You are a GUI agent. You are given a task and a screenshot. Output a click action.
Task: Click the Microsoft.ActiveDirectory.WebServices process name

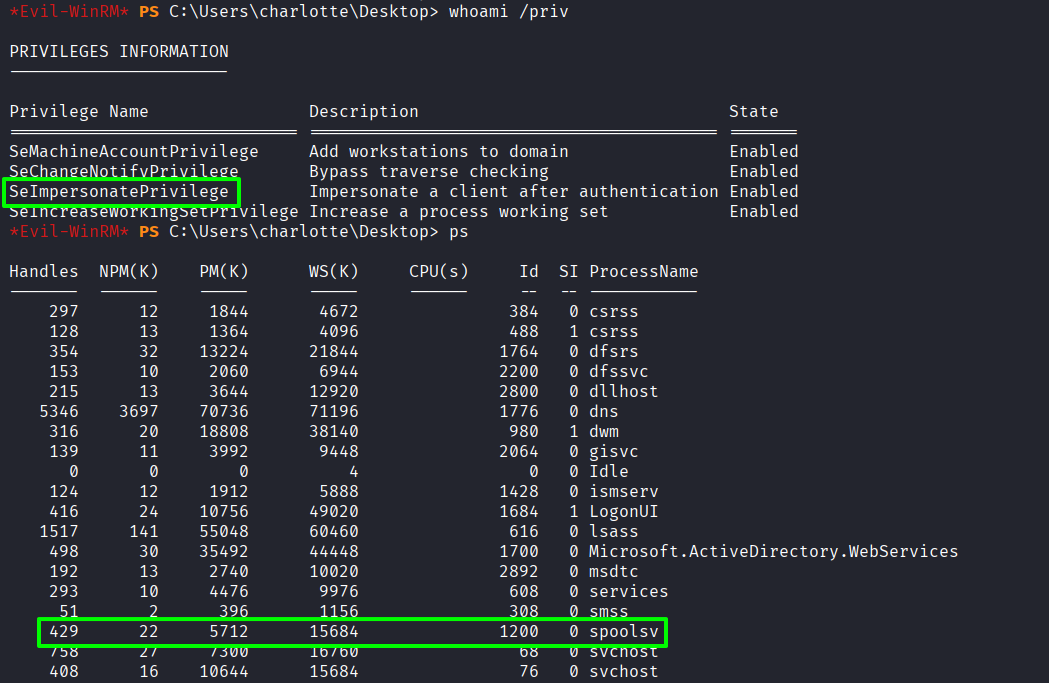pyautogui.click(x=773, y=551)
